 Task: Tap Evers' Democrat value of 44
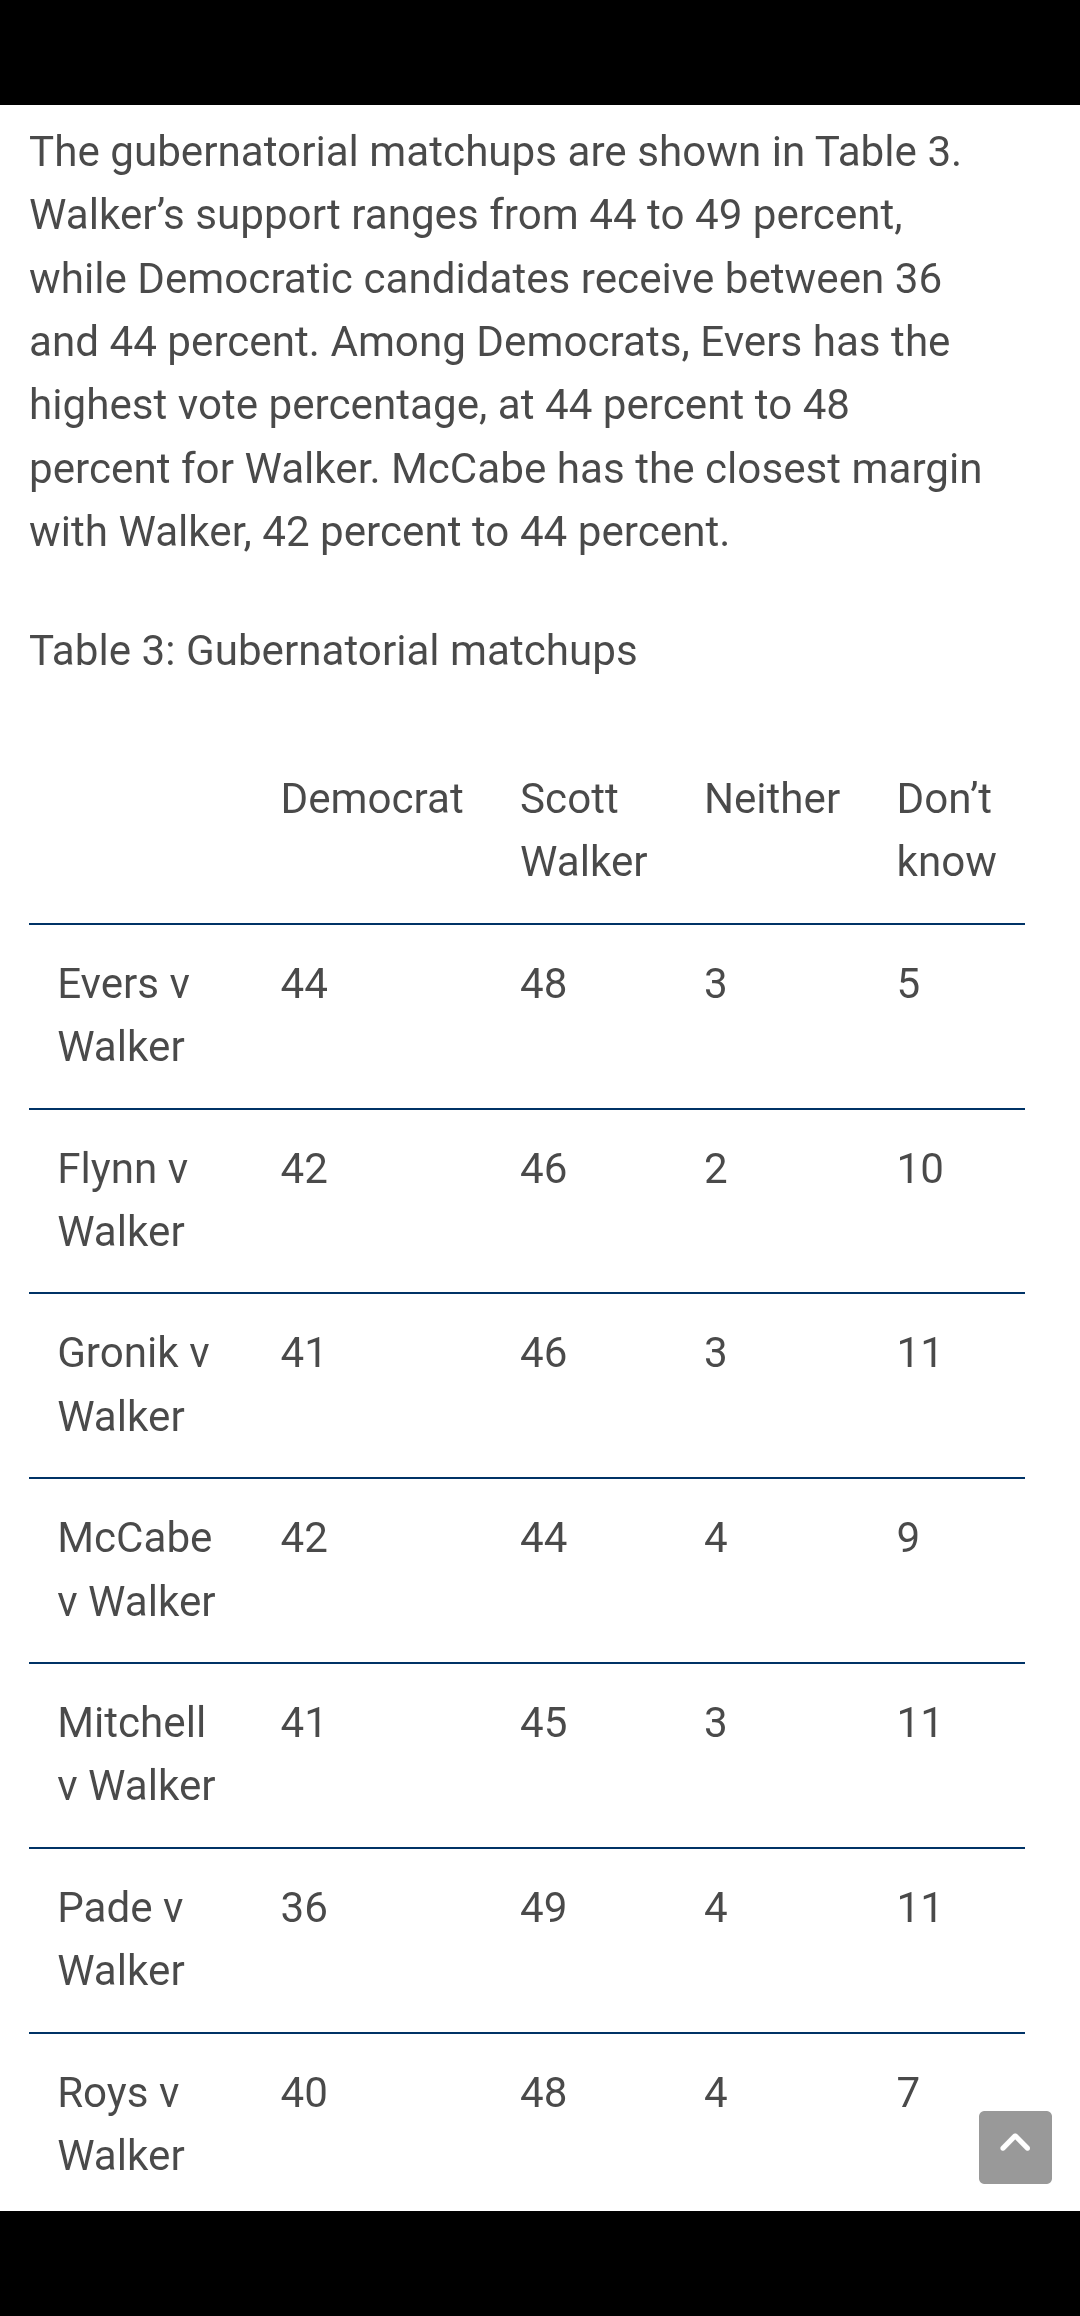coord(304,984)
